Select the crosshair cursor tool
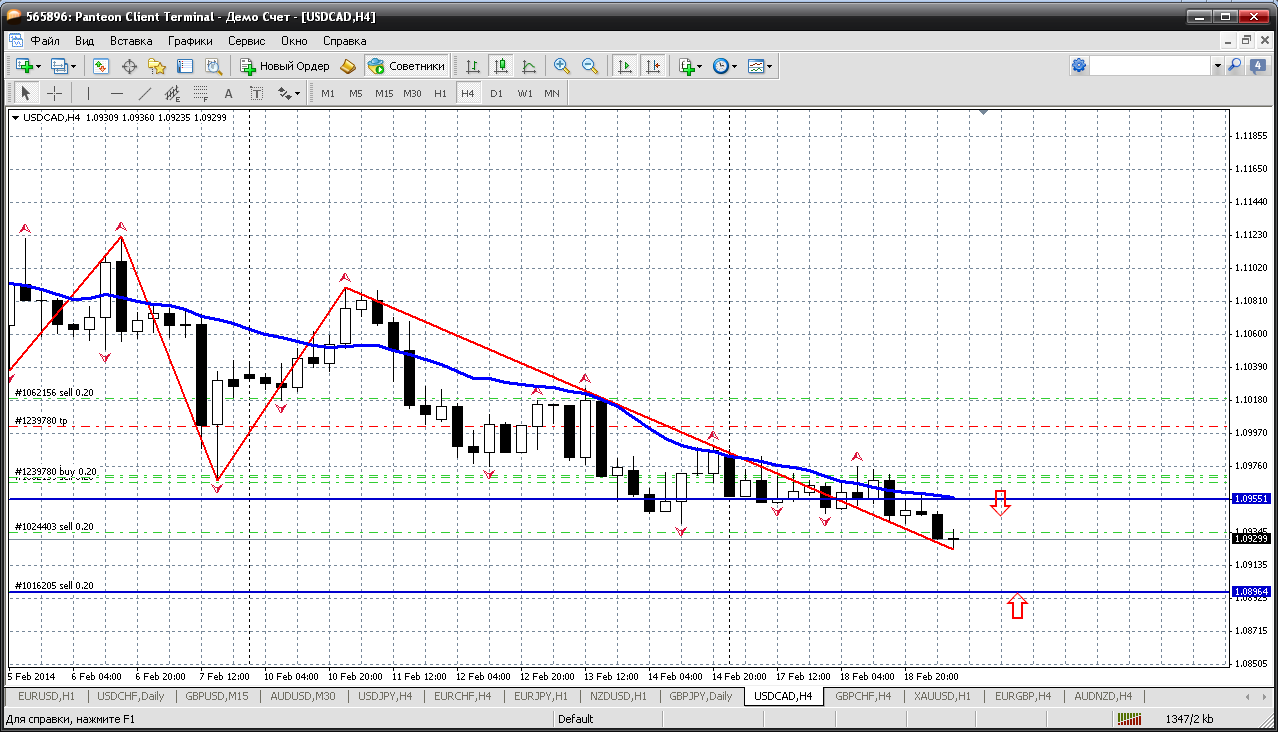 (x=54, y=93)
